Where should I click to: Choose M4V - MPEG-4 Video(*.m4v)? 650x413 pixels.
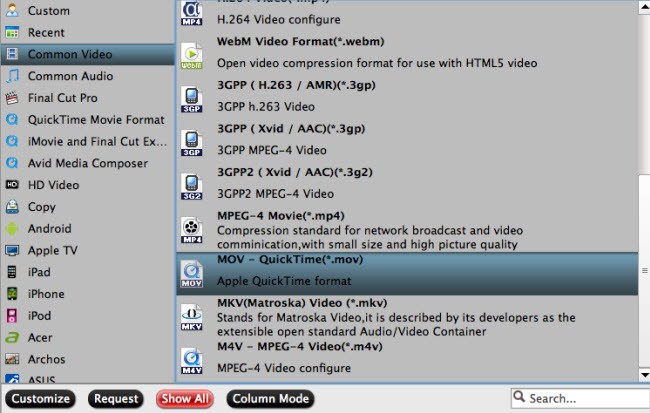(x=407, y=360)
